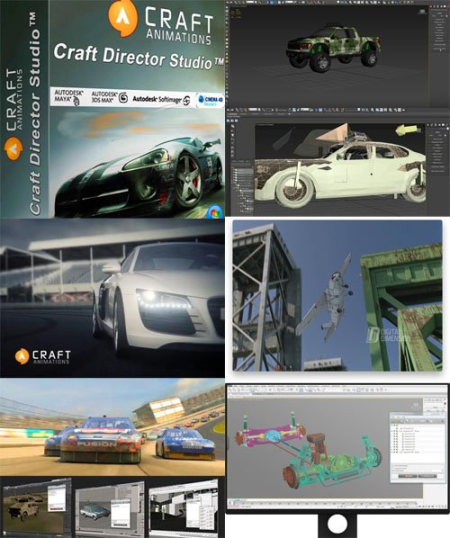Image resolution: width=450 pixels, height=538 pixels.
Task: Click the Windows logo on the product box
Action: click(x=215, y=212)
